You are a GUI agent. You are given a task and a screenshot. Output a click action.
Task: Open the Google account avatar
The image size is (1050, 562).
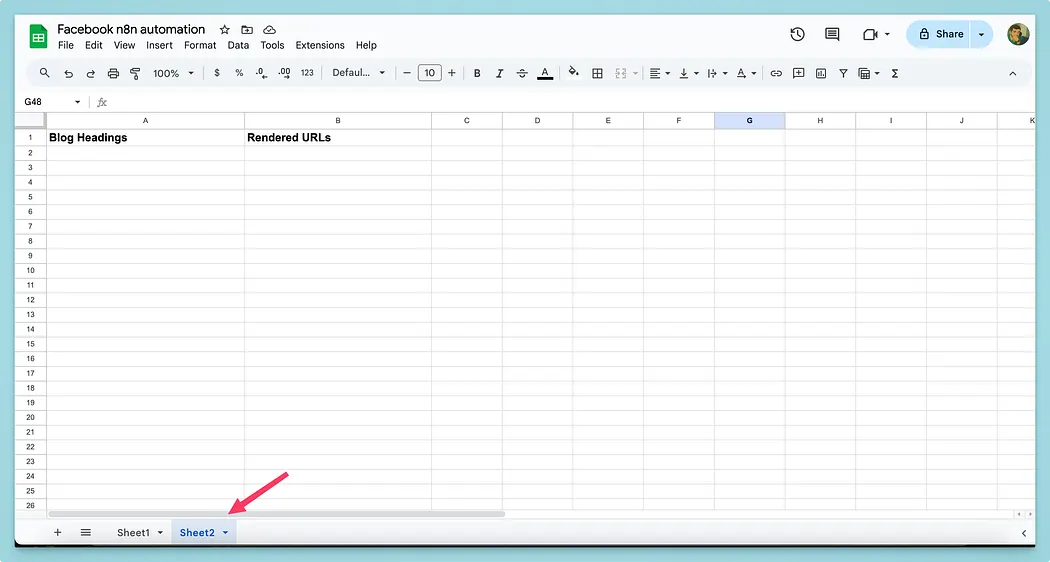click(1018, 34)
